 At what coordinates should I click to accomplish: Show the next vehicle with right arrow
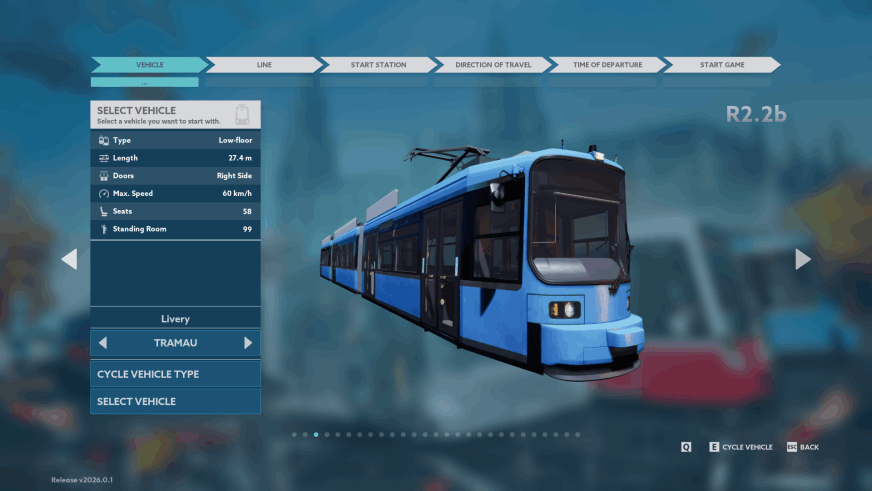pyautogui.click(x=802, y=259)
